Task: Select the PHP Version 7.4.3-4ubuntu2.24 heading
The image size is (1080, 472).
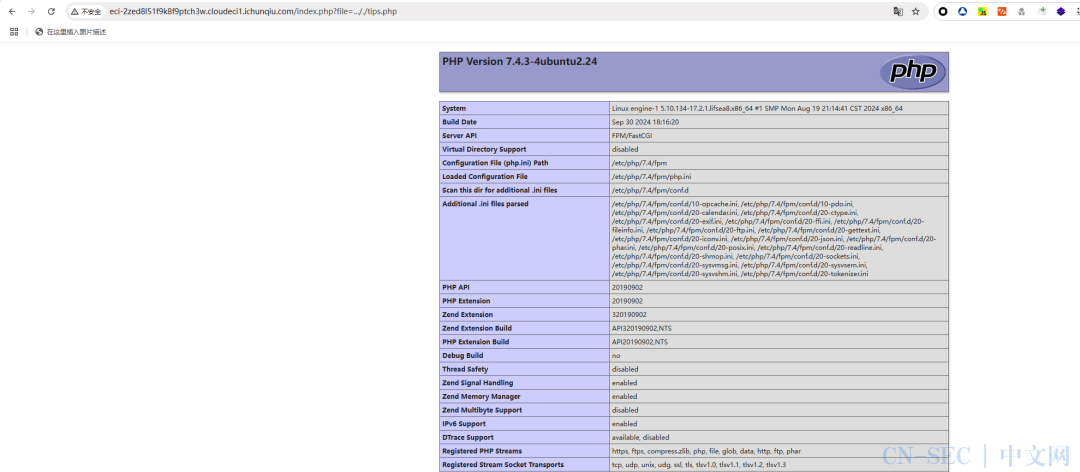Action: 519,61
